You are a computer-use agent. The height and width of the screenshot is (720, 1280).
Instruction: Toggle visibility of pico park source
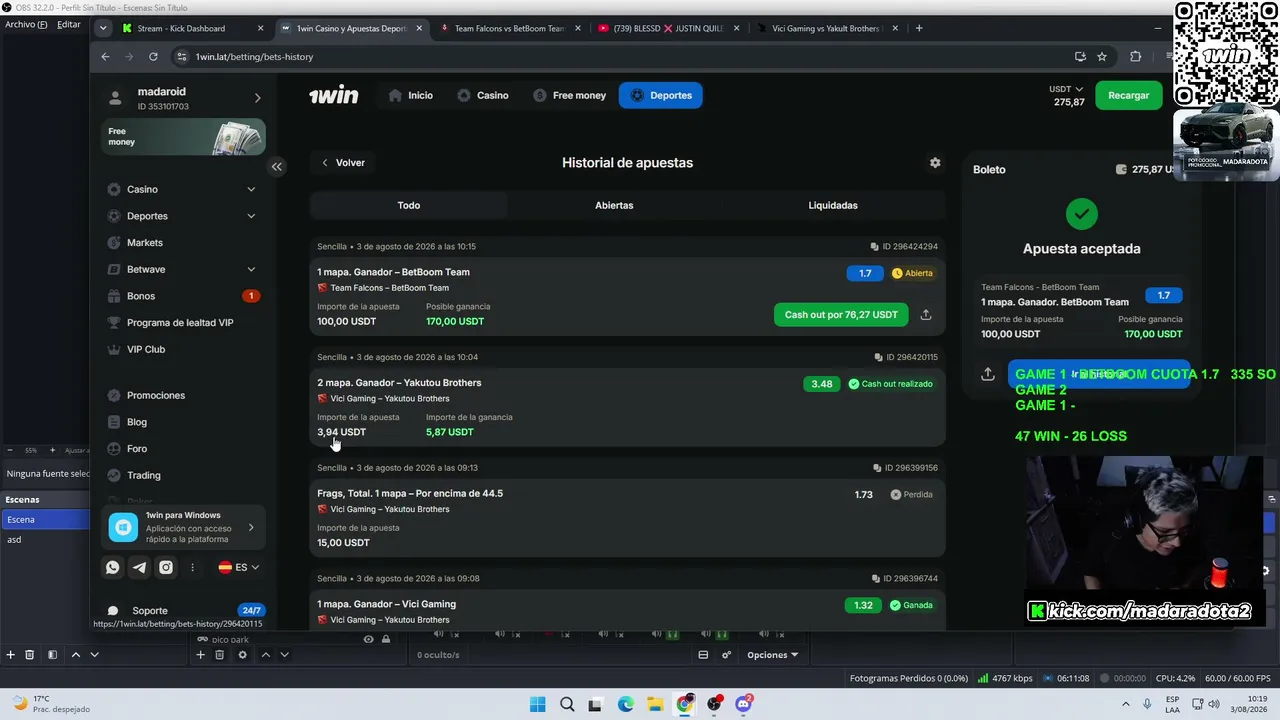[x=369, y=639]
